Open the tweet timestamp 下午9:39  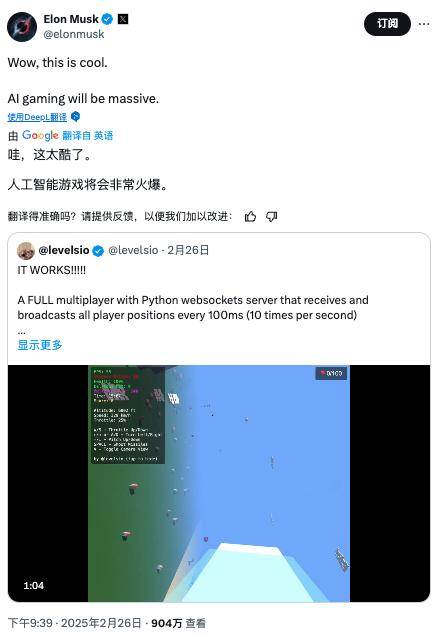30,623
